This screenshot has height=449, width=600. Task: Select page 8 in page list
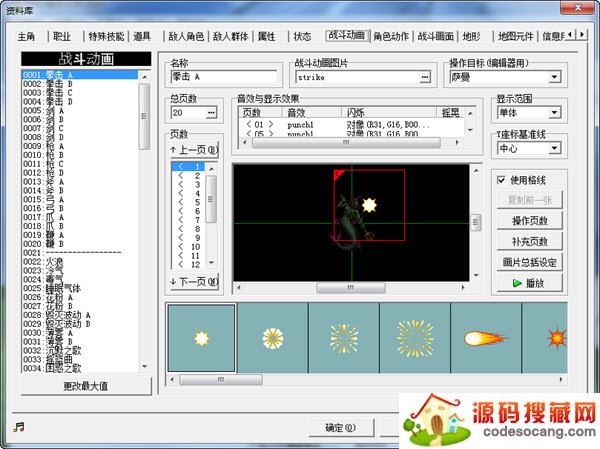tap(189, 229)
